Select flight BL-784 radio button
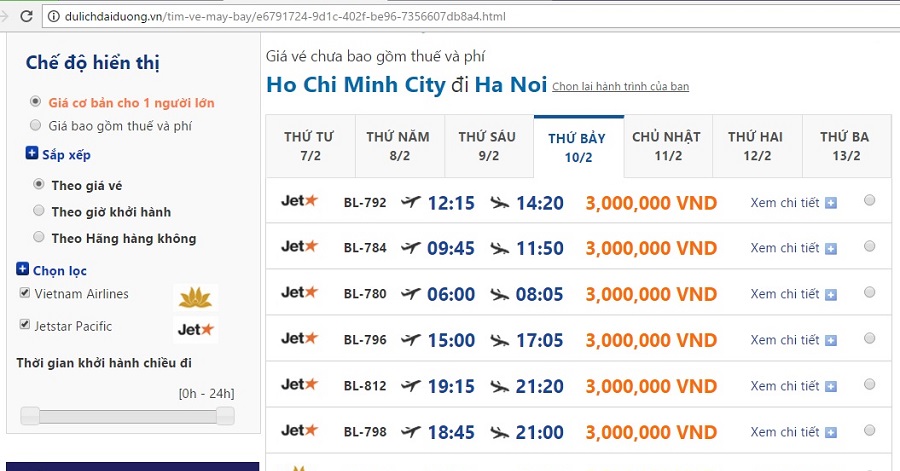Image resolution: width=900 pixels, height=471 pixels. click(x=870, y=246)
